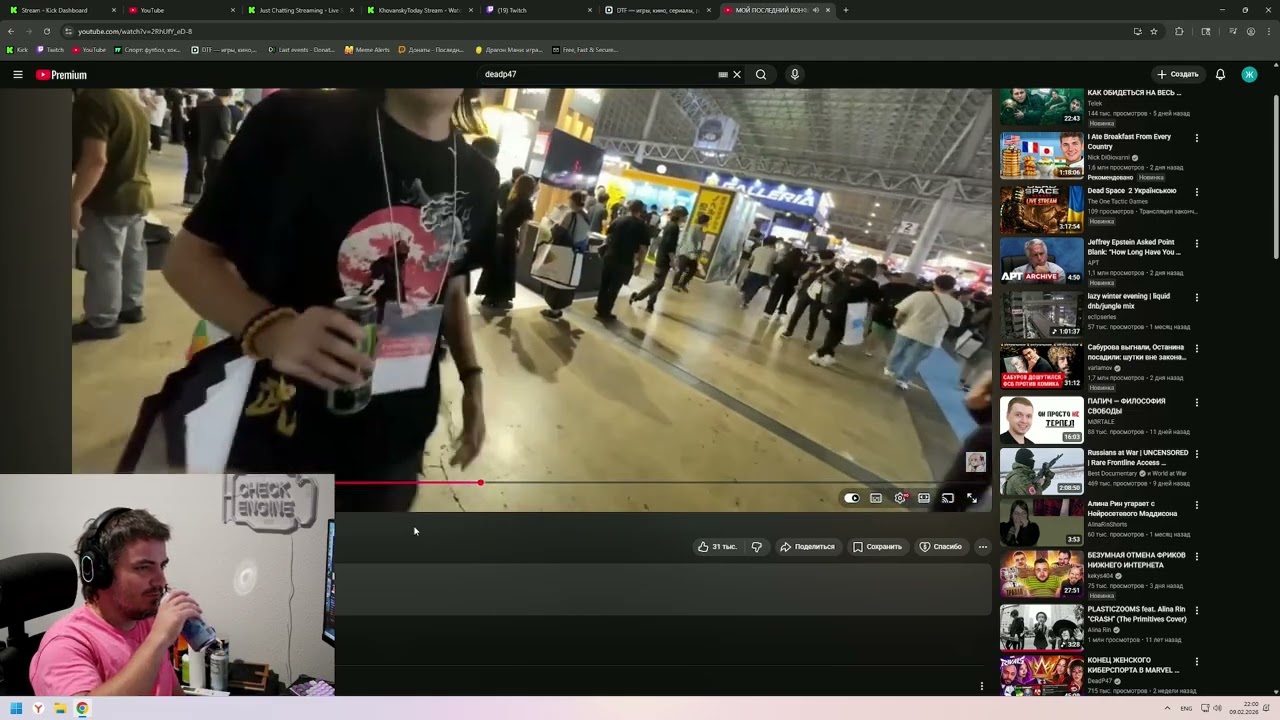1280x720 pixels.
Task: Like the video with 31 тыс.
Action: point(717,547)
